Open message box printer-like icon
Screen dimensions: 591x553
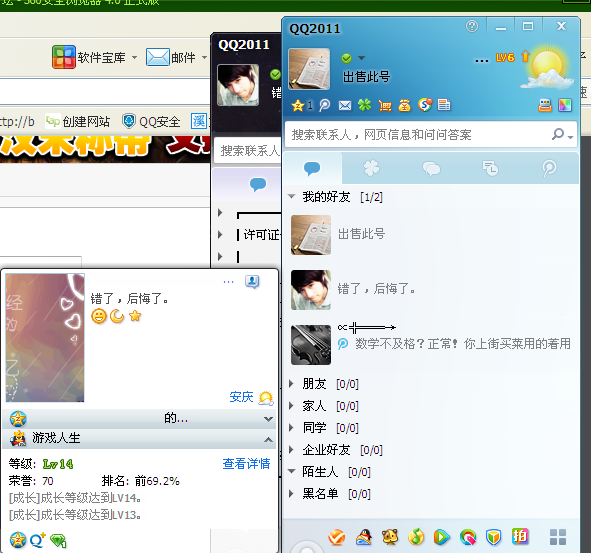coord(545,105)
